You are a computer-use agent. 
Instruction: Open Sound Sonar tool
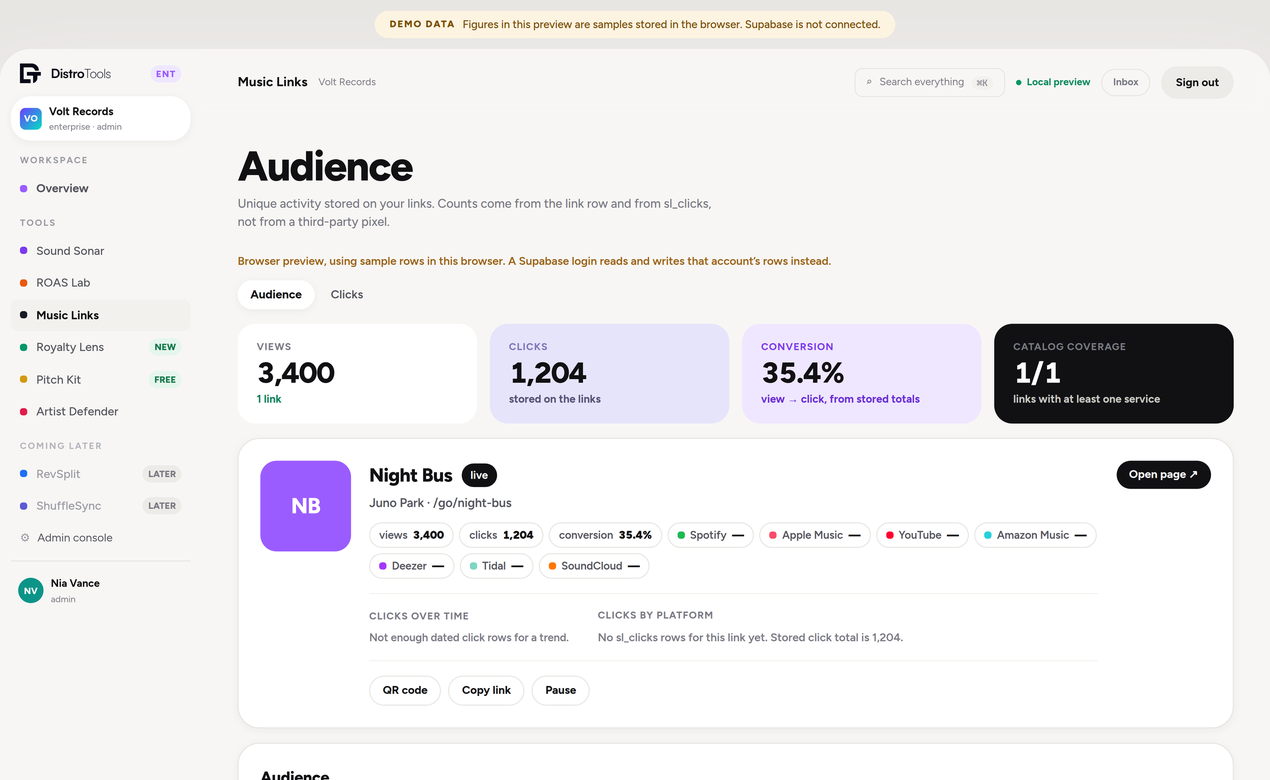pos(100,251)
